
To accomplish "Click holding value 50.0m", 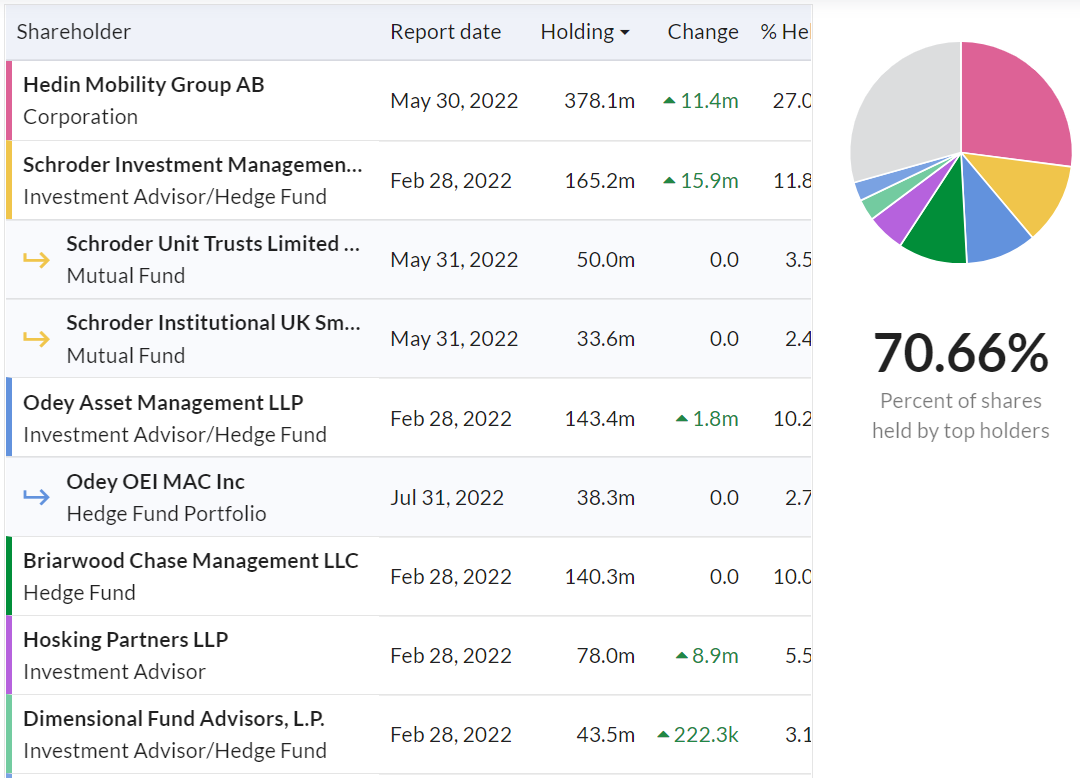I will (605, 260).
